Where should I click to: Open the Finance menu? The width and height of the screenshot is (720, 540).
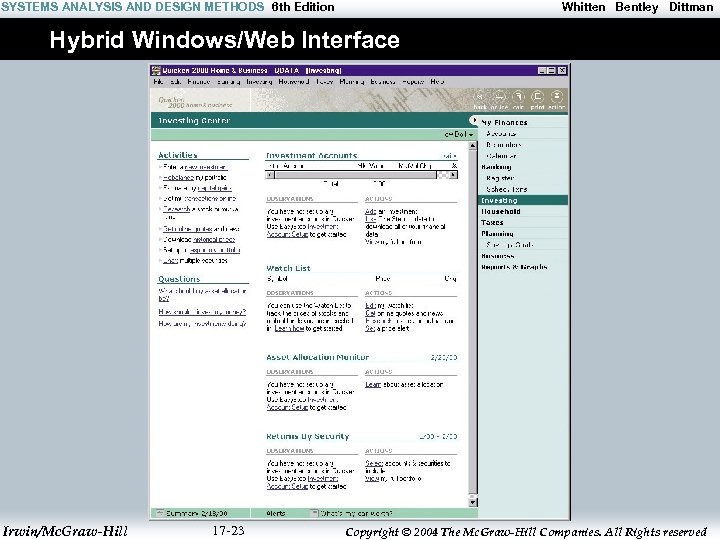(x=199, y=82)
